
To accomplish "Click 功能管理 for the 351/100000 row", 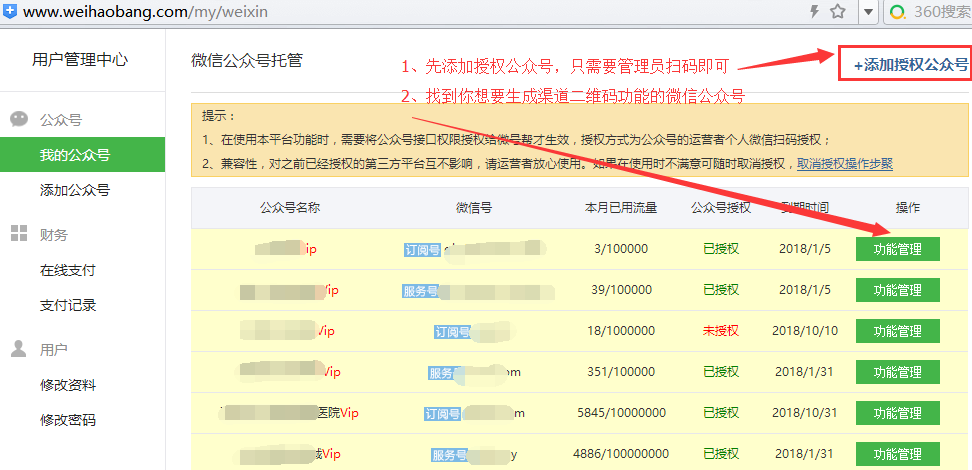I will [x=898, y=372].
